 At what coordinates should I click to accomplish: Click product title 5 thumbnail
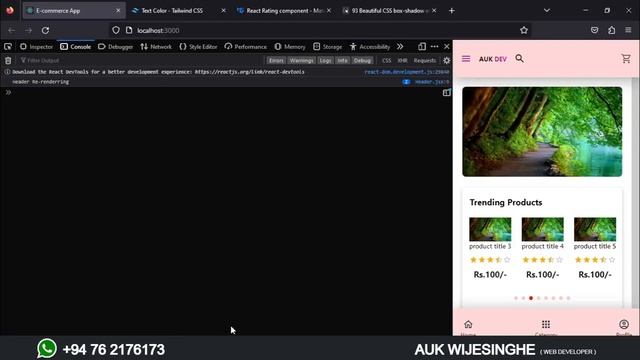[595, 229]
